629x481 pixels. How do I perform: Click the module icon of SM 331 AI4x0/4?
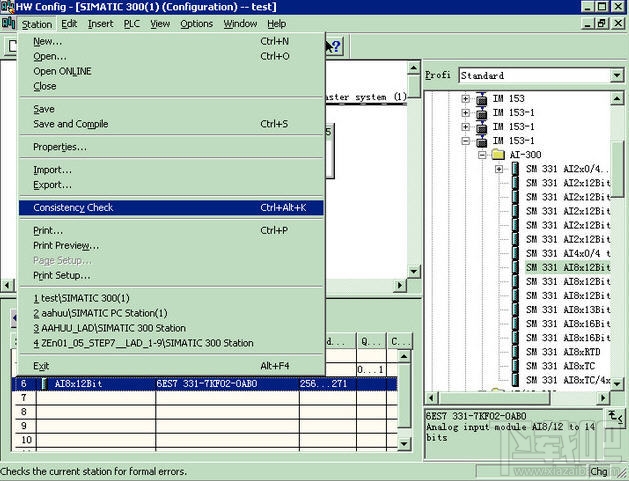(x=515, y=254)
